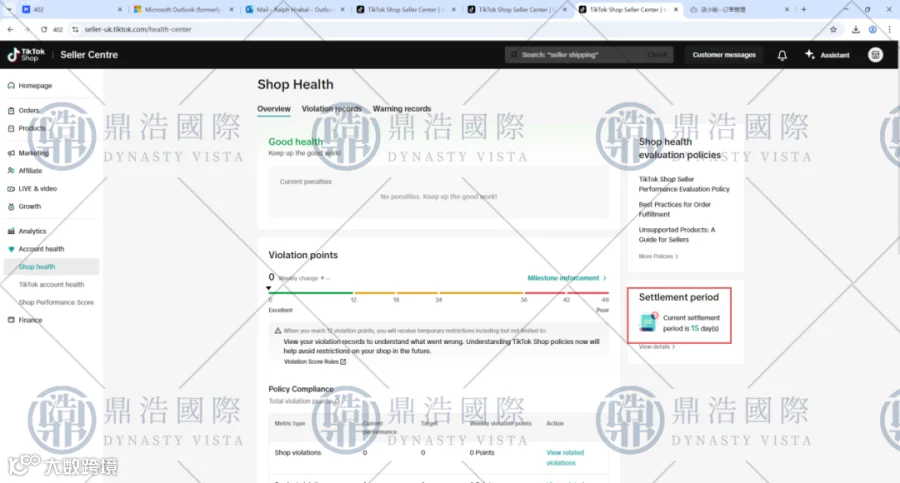Viewport: 900px width, 483px height.
Task: Open Customer messages button
Action: (724, 55)
